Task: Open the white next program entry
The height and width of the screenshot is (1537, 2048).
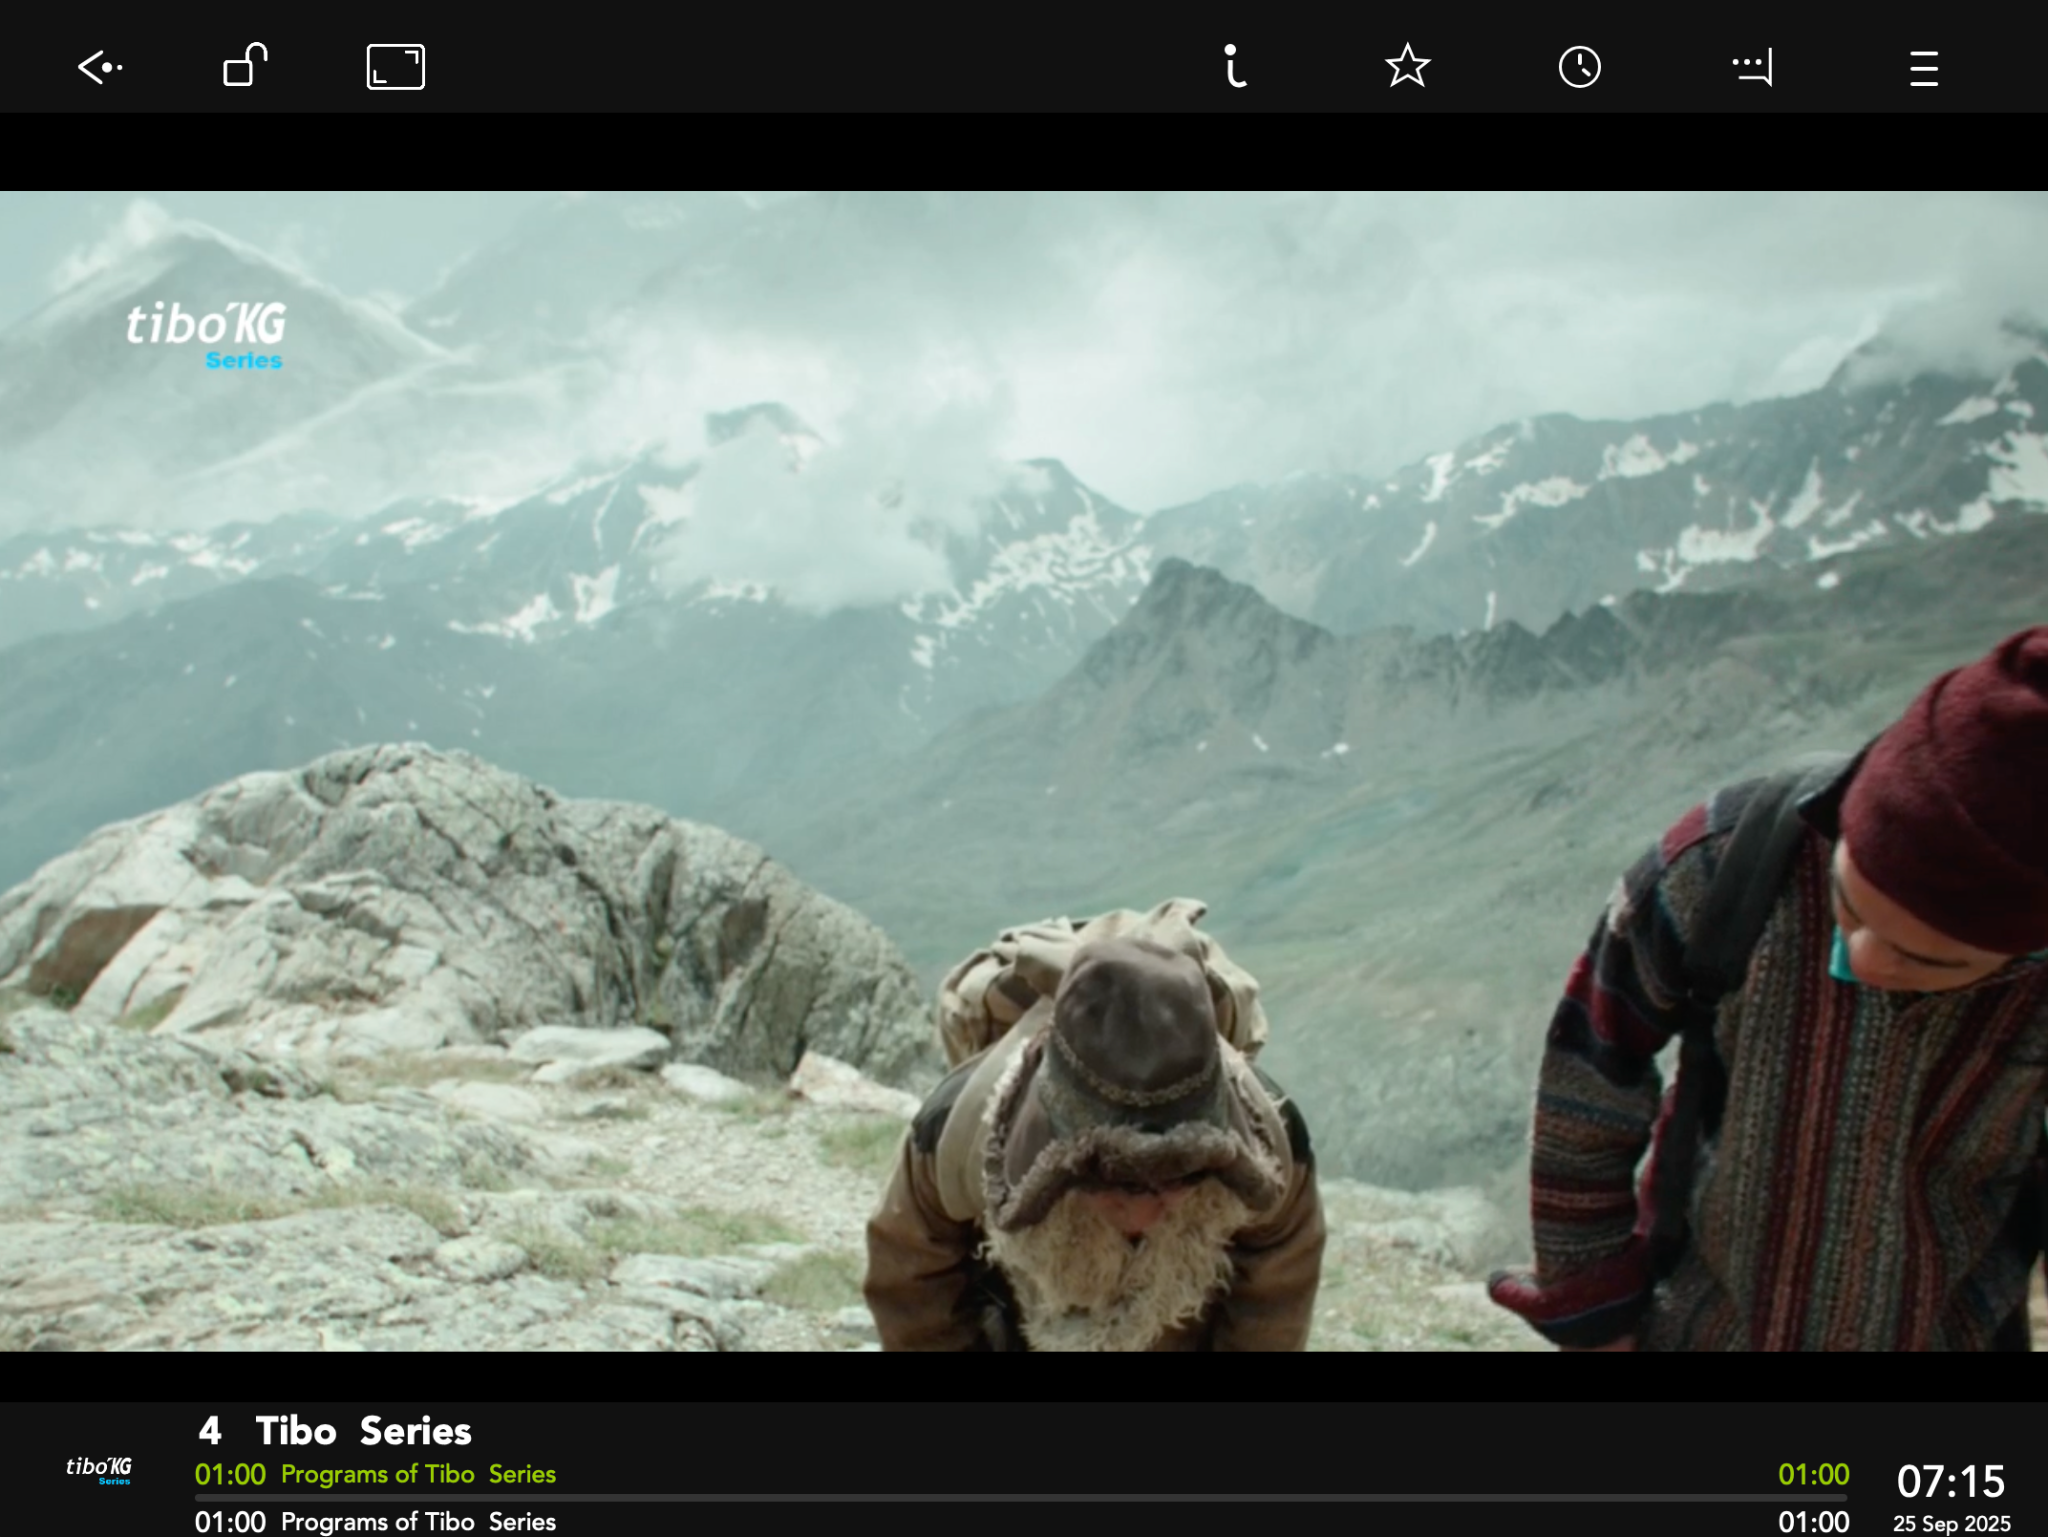Action: coord(417,1521)
